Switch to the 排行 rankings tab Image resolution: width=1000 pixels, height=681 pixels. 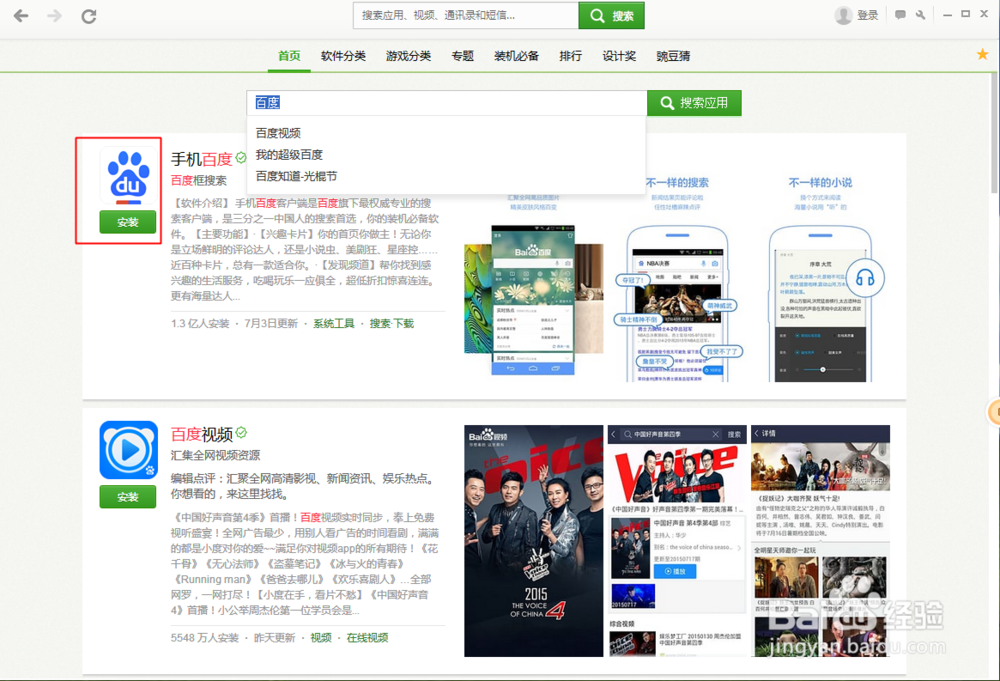point(570,56)
